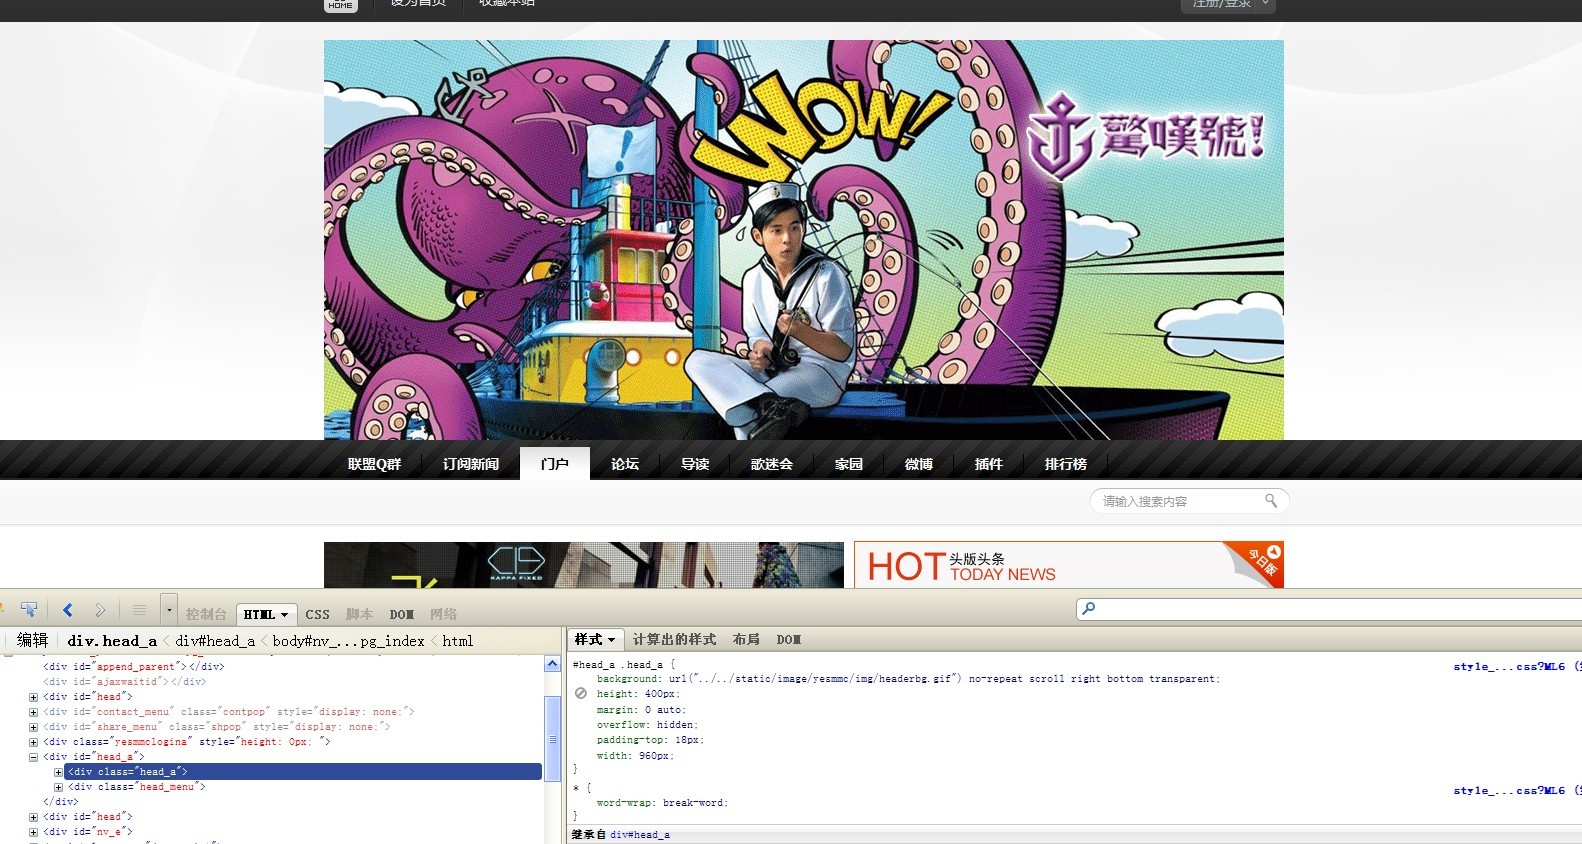Select html in the breadcrumb path
Image resolution: width=1582 pixels, height=844 pixels.
point(458,641)
